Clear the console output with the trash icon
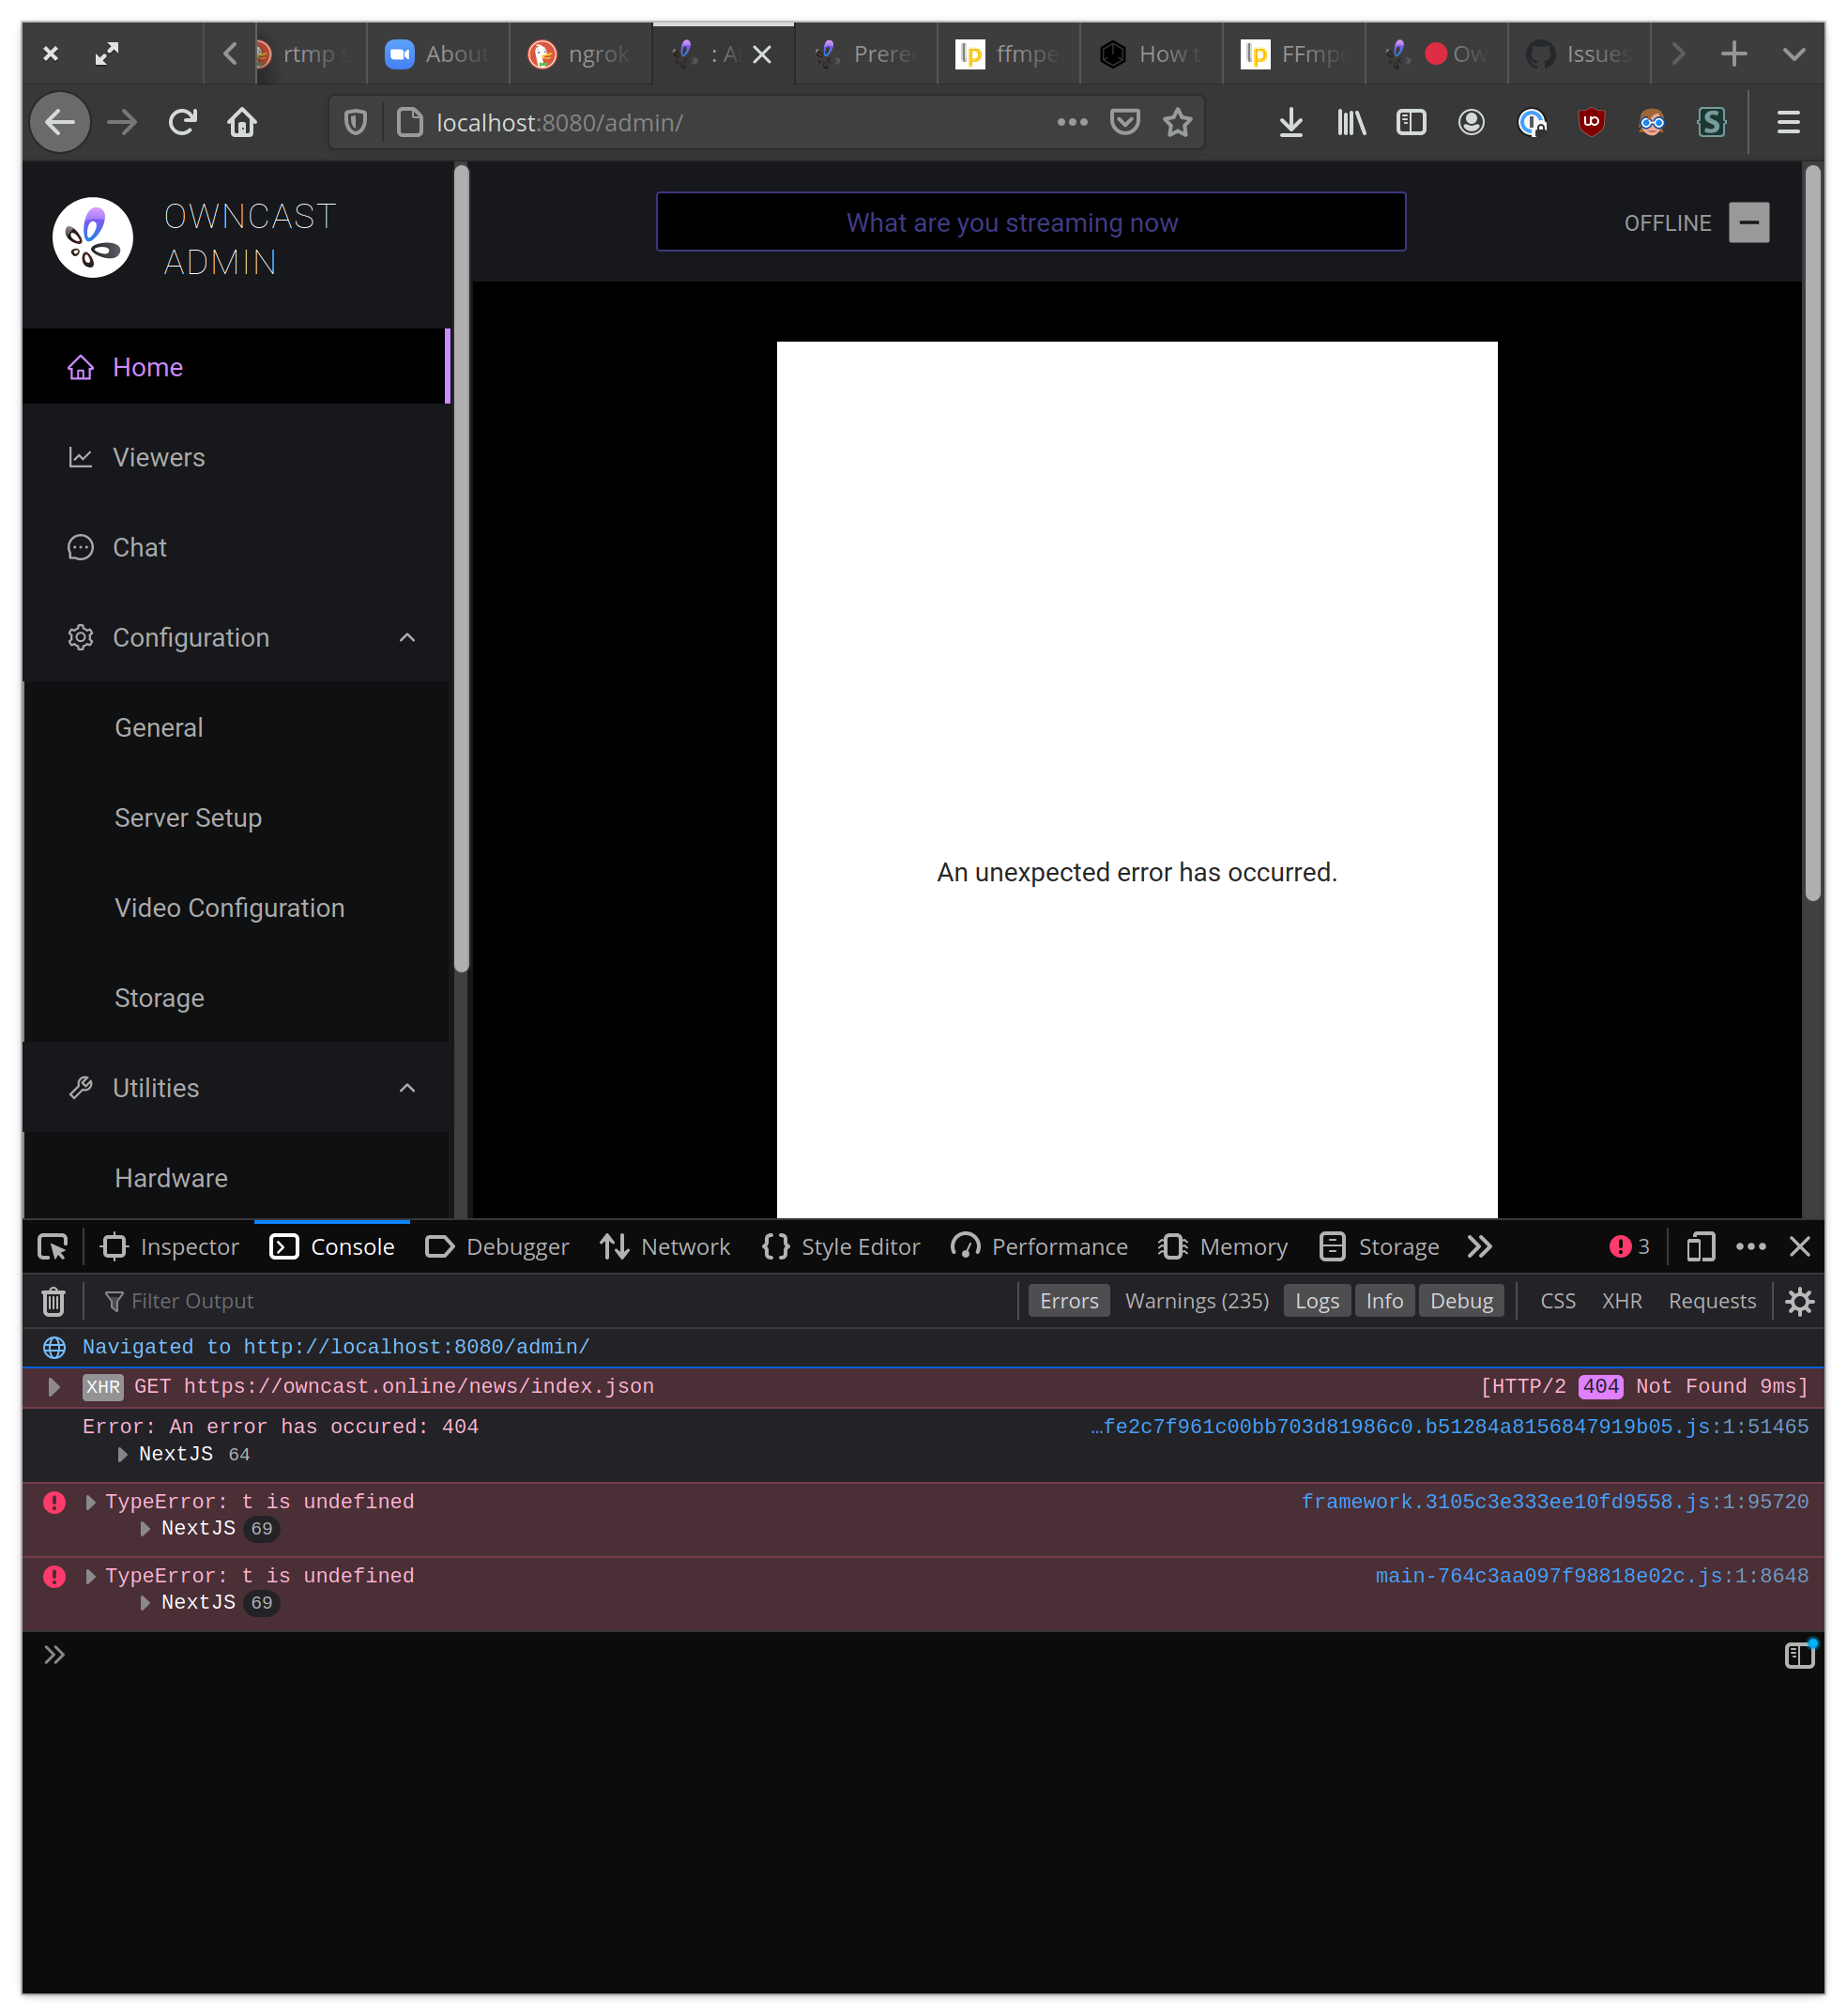The image size is (1847, 2016). 52,1300
